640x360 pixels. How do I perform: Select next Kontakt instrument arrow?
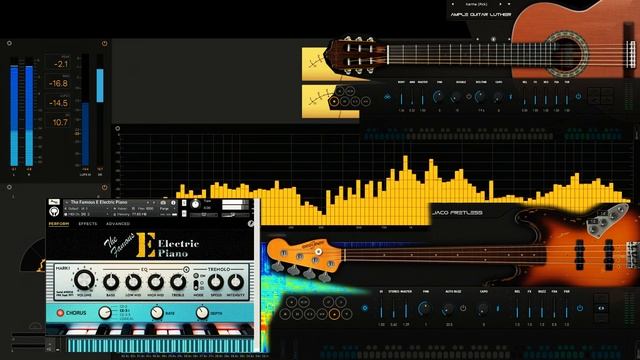click(154, 202)
